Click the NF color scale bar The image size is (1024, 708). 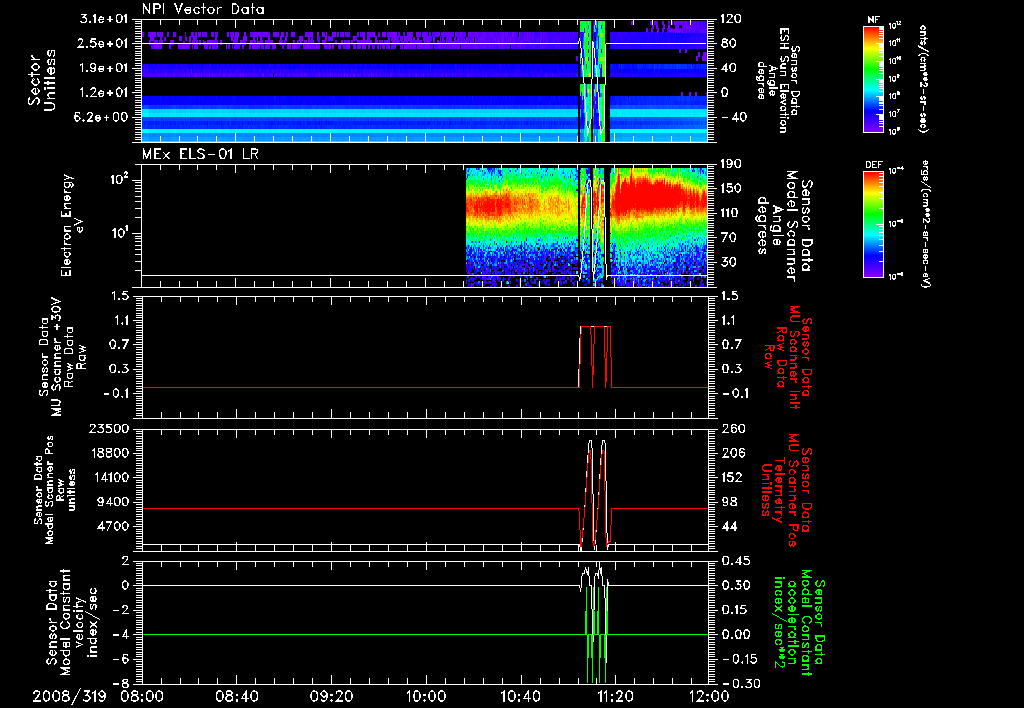[871, 78]
